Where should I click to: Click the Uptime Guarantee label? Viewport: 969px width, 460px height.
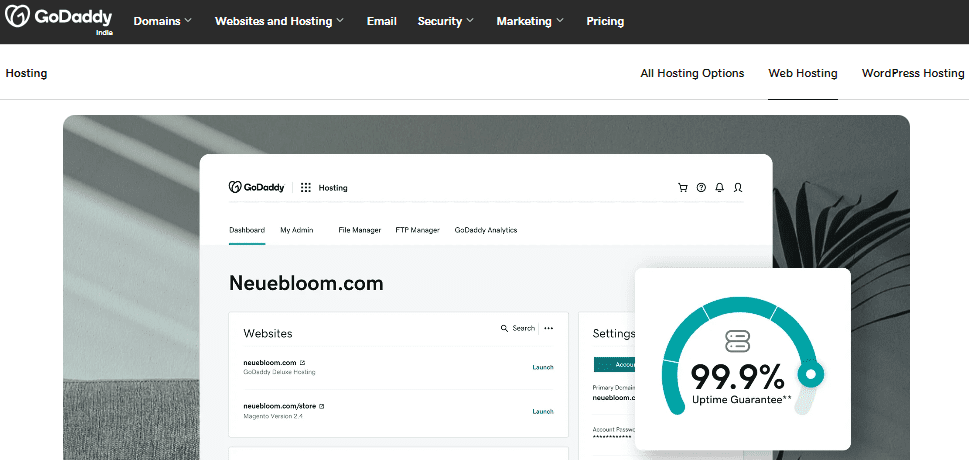point(742,400)
